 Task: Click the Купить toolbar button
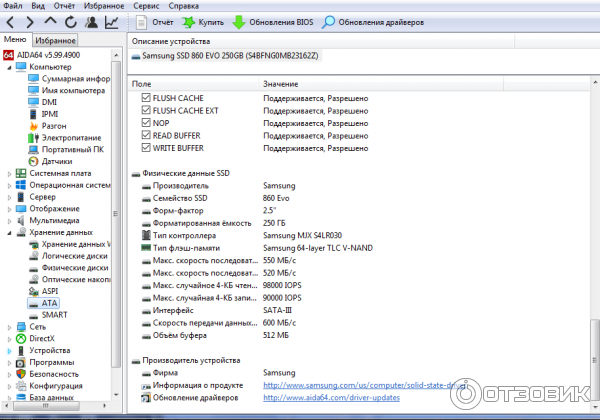(203, 22)
